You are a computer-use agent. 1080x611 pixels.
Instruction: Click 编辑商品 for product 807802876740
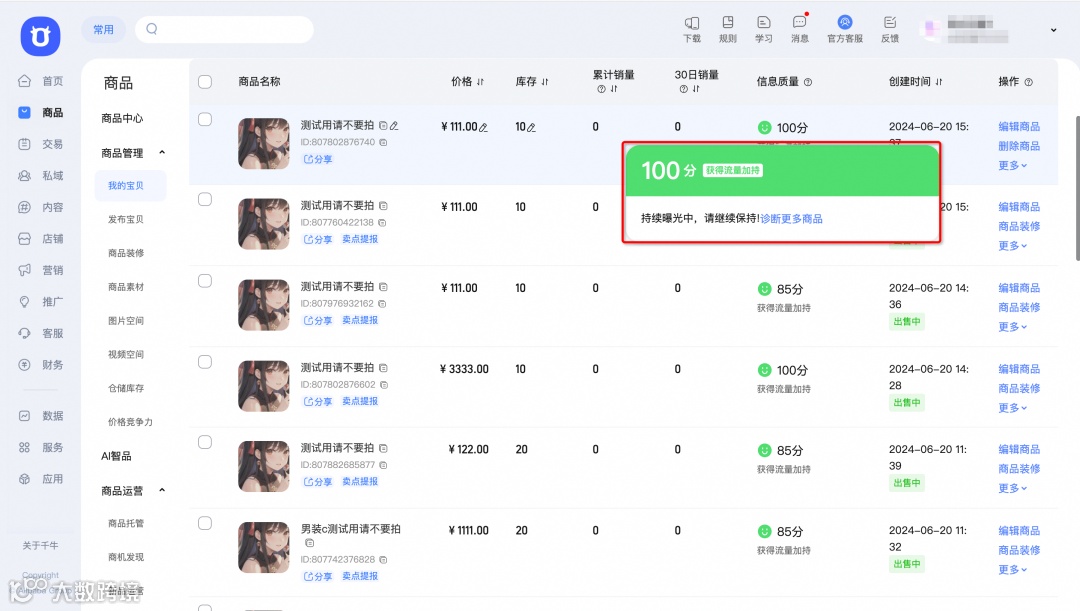1019,127
